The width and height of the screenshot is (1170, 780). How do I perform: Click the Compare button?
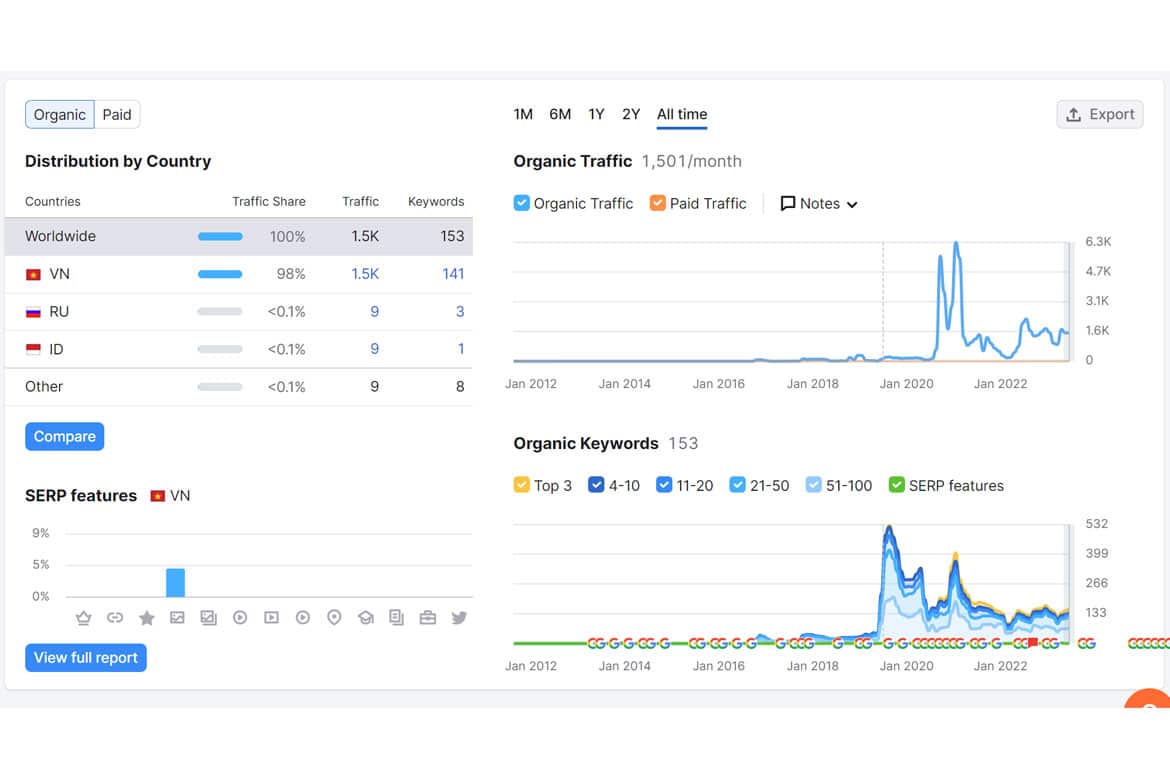click(x=65, y=437)
